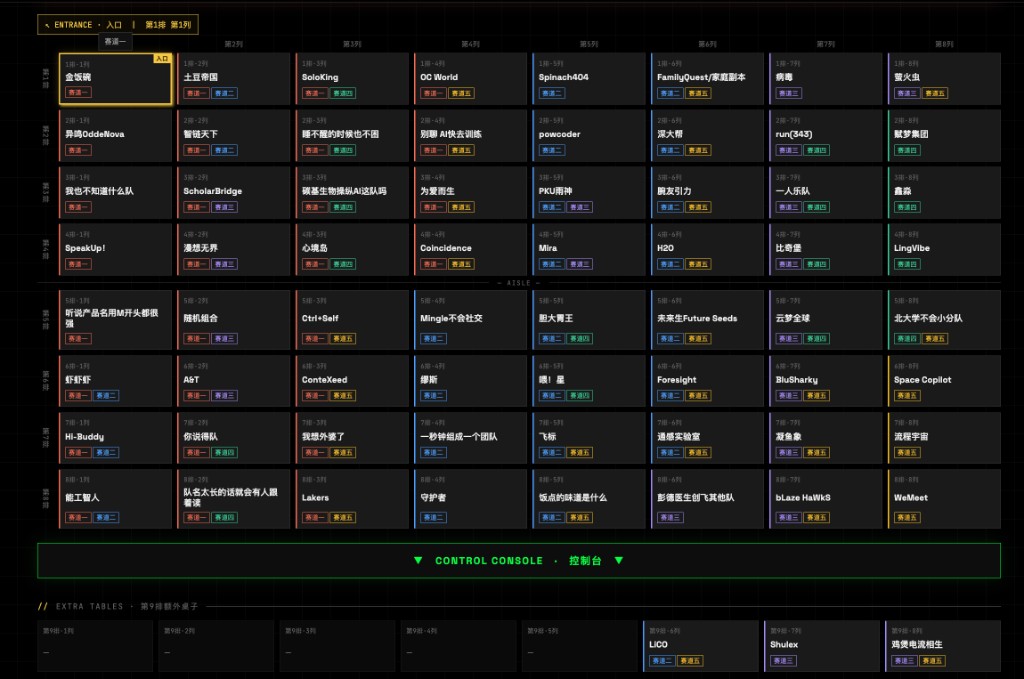This screenshot has height=679, width=1024.
Task: Select the Spinach404 team card
Action: pyautogui.click(x=589, y=79)
